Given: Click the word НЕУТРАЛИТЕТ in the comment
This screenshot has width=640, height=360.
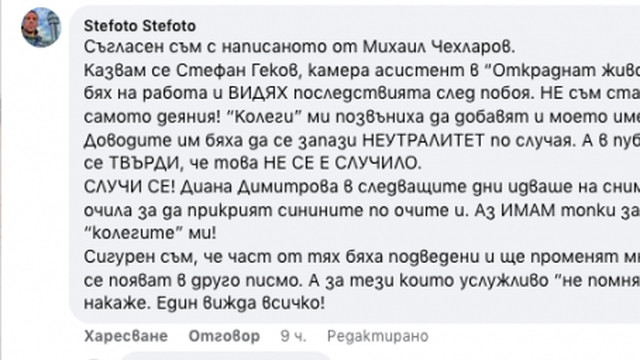Looking at the screenshot, I should coord(423,141).
